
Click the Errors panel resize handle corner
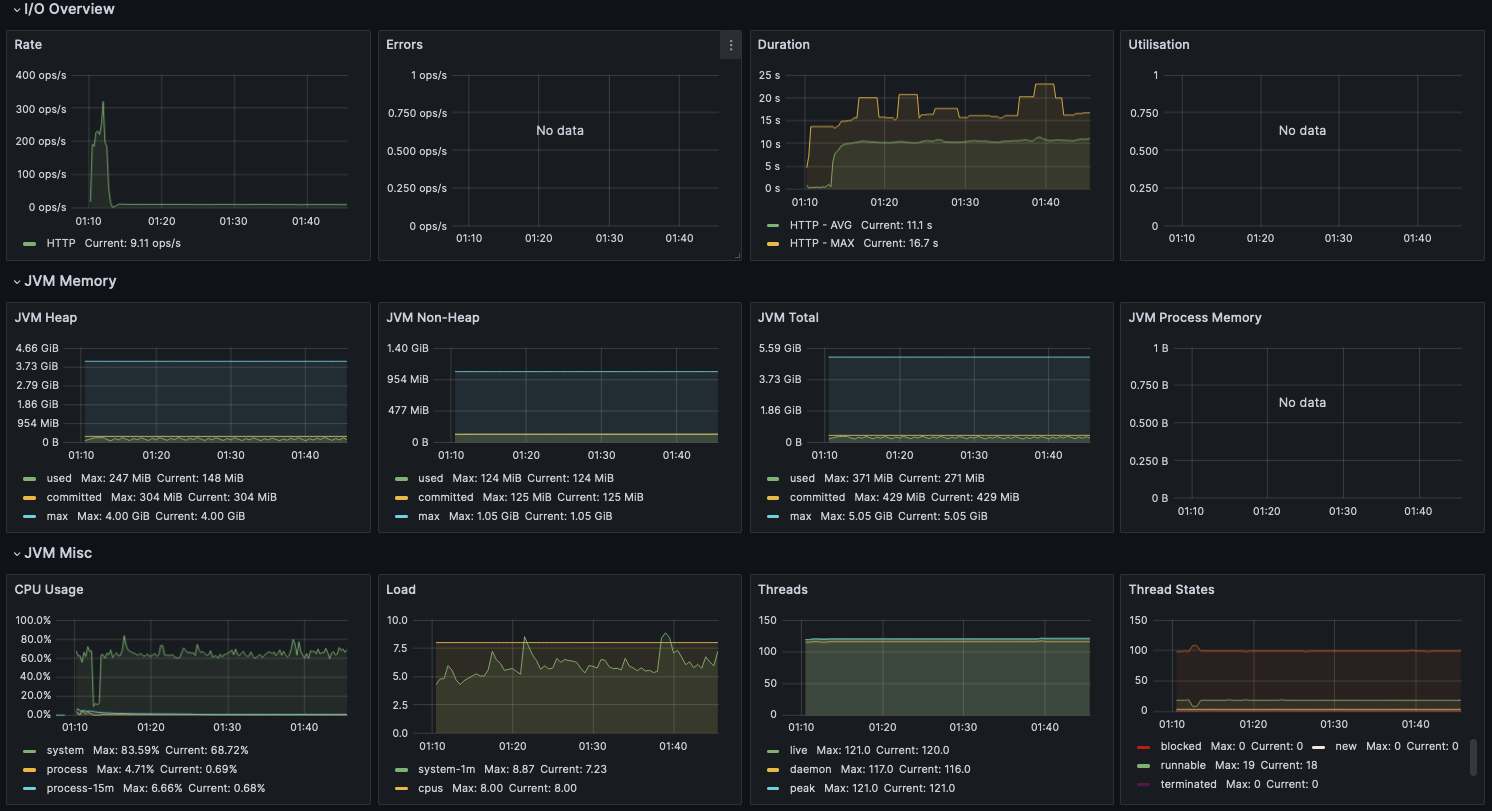[737, 256]
